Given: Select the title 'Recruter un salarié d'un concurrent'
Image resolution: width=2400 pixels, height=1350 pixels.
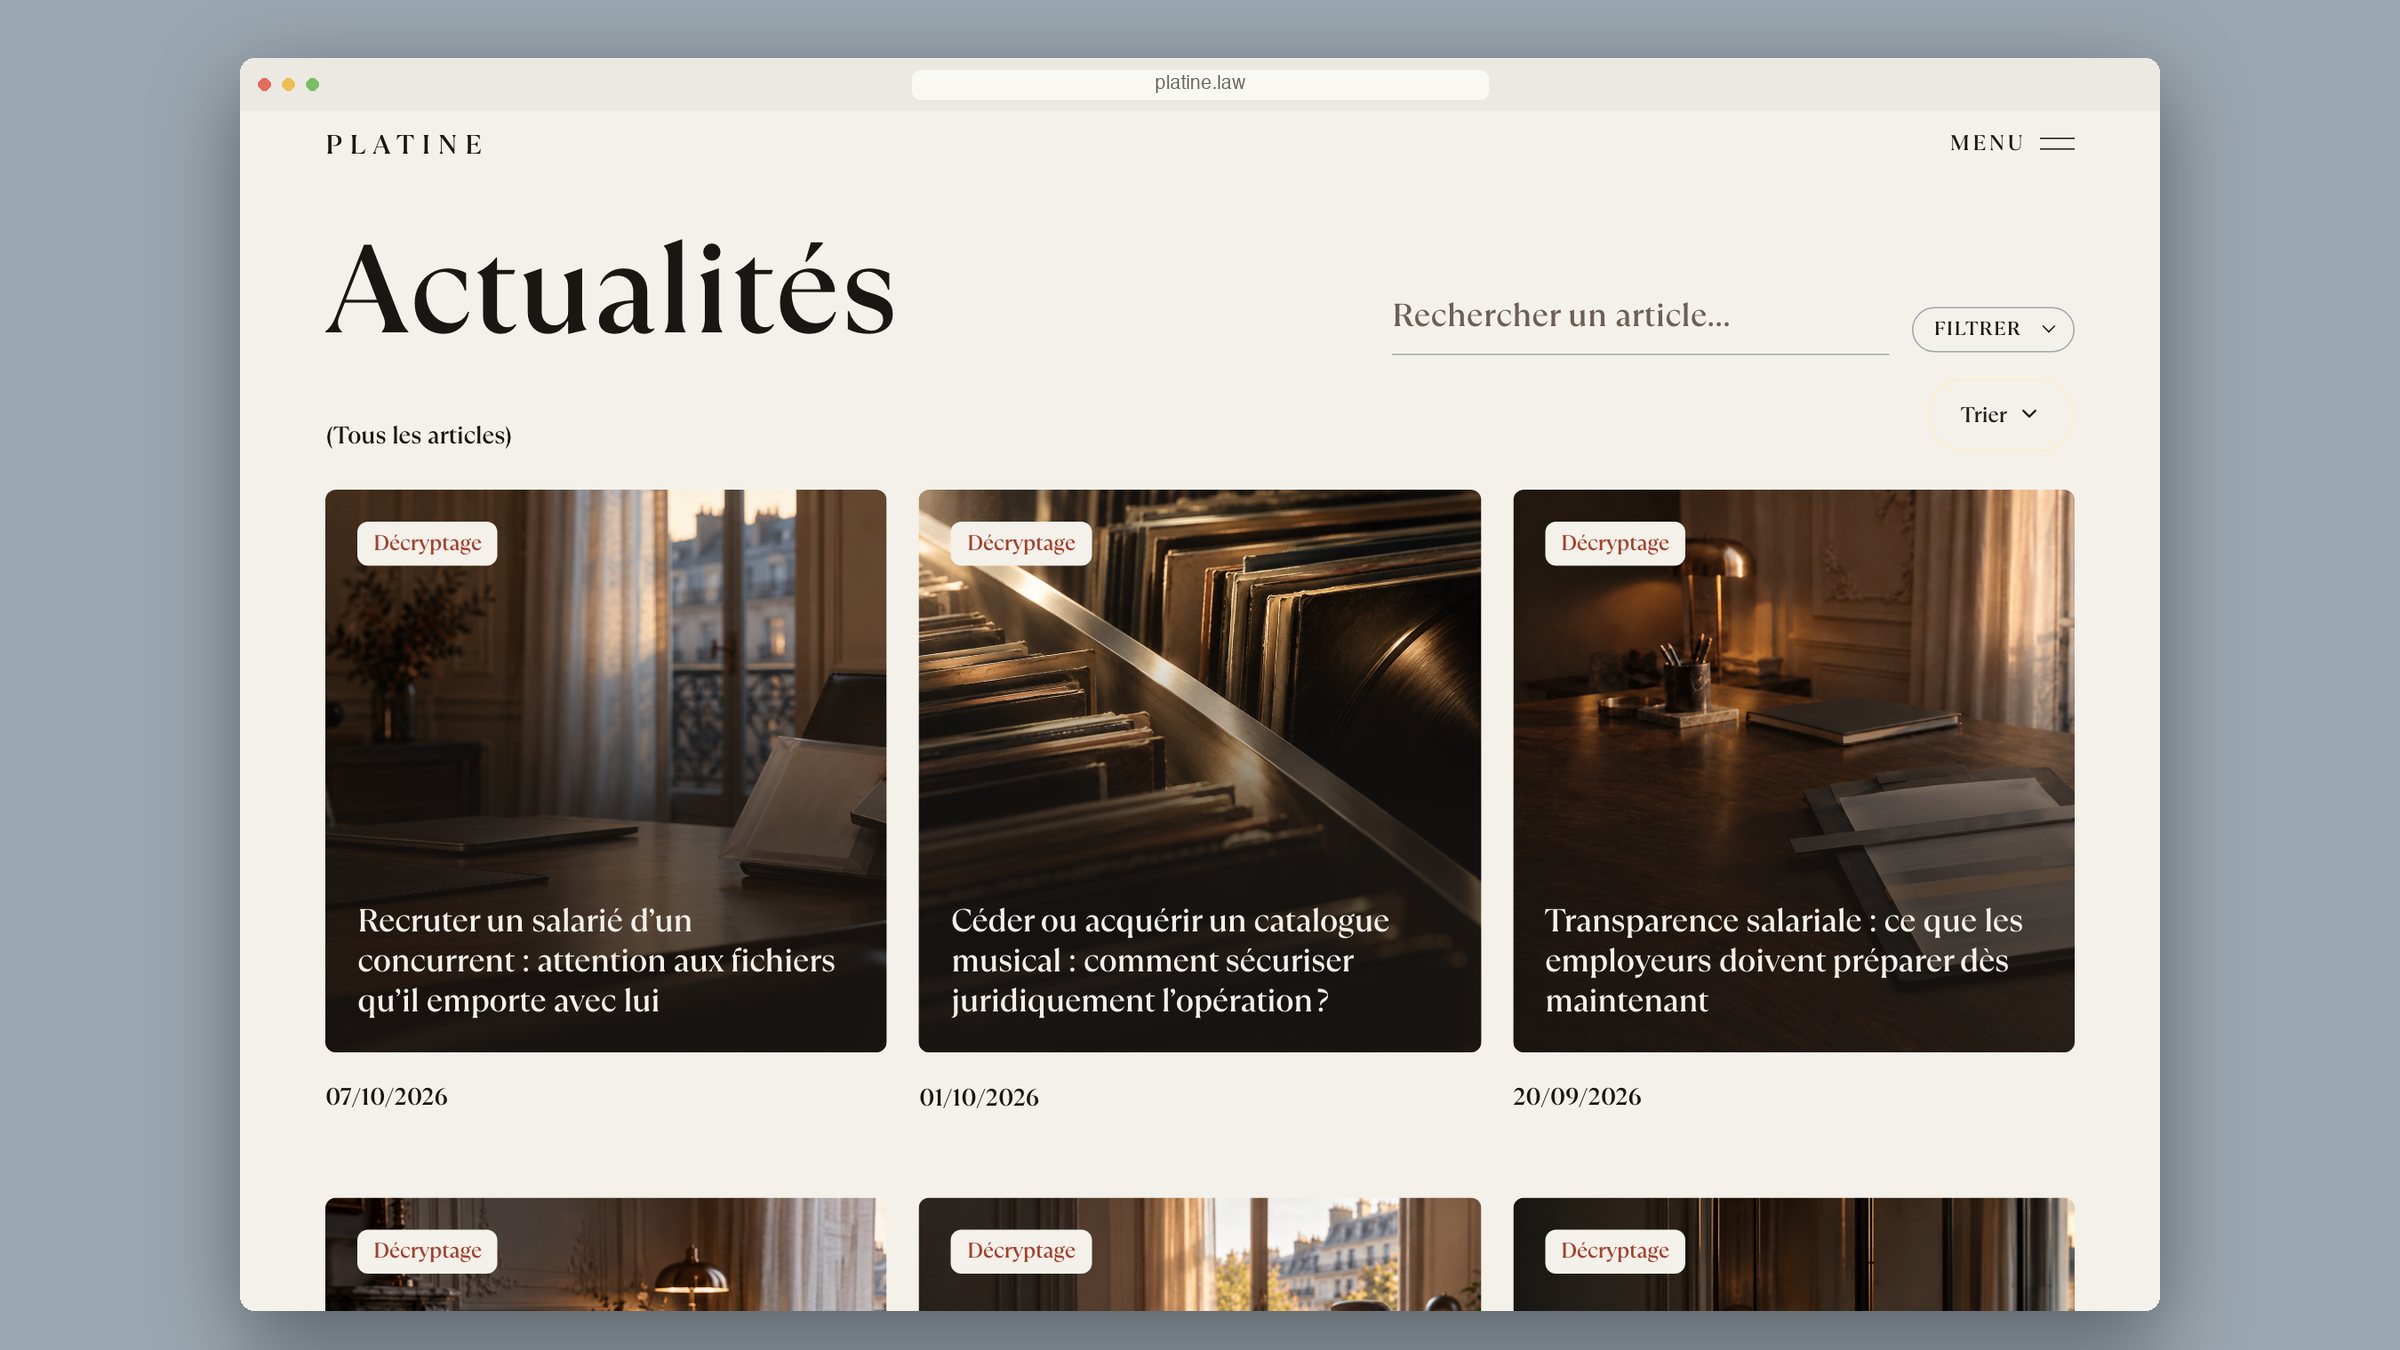Looking at the screenshot, I should tap(596, 960).
